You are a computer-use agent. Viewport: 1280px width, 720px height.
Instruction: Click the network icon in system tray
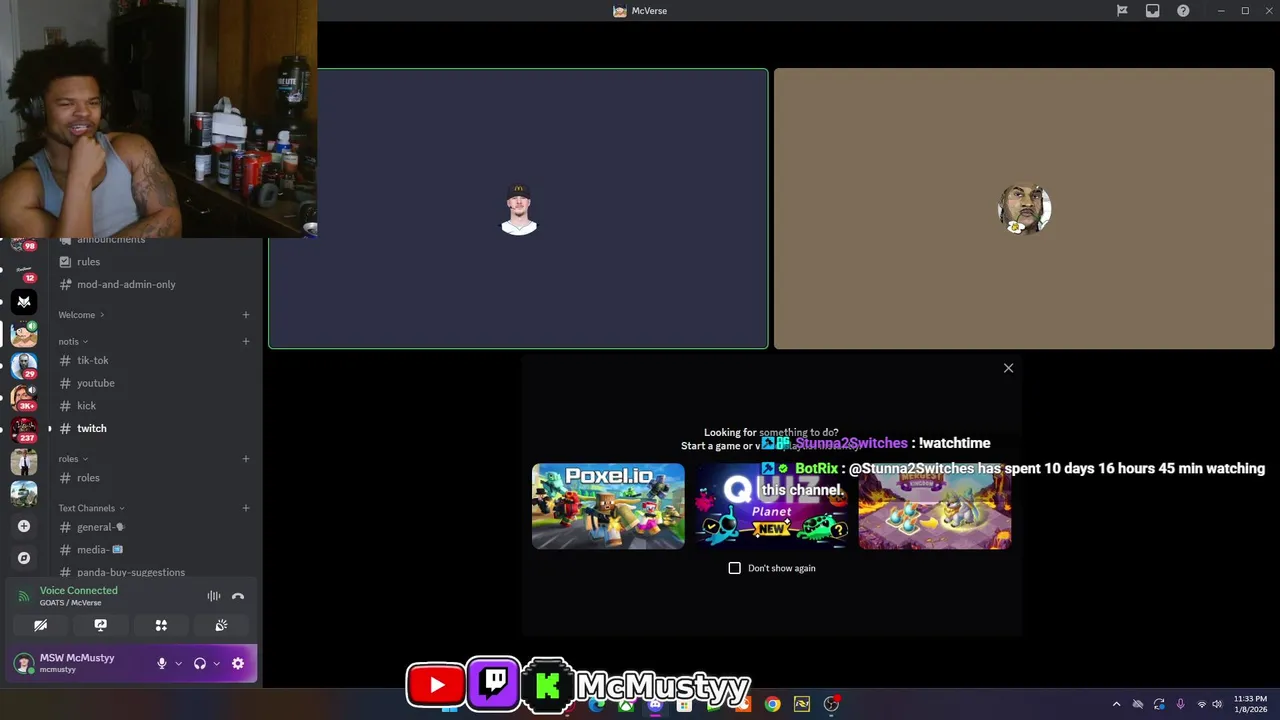click(1202, 704)
